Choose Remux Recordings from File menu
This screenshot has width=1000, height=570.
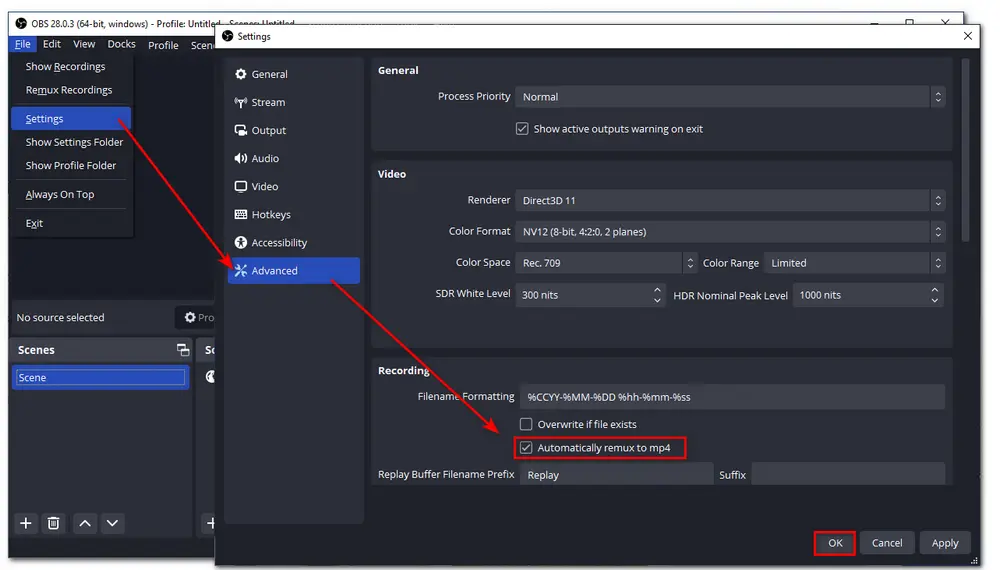point(71,90)
